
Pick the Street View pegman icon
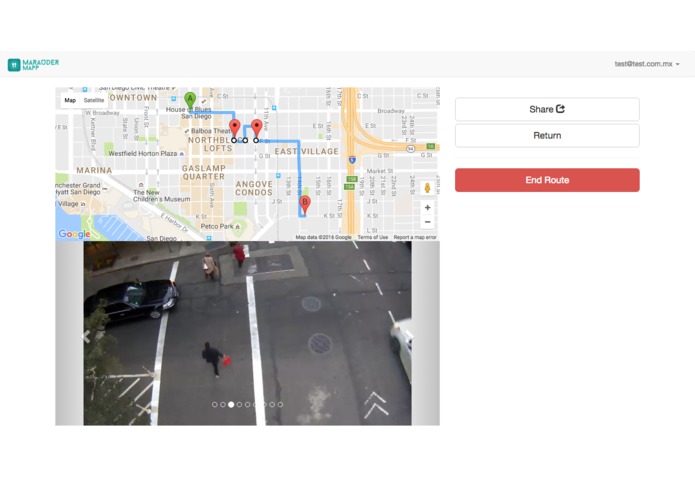coord(427,188)
